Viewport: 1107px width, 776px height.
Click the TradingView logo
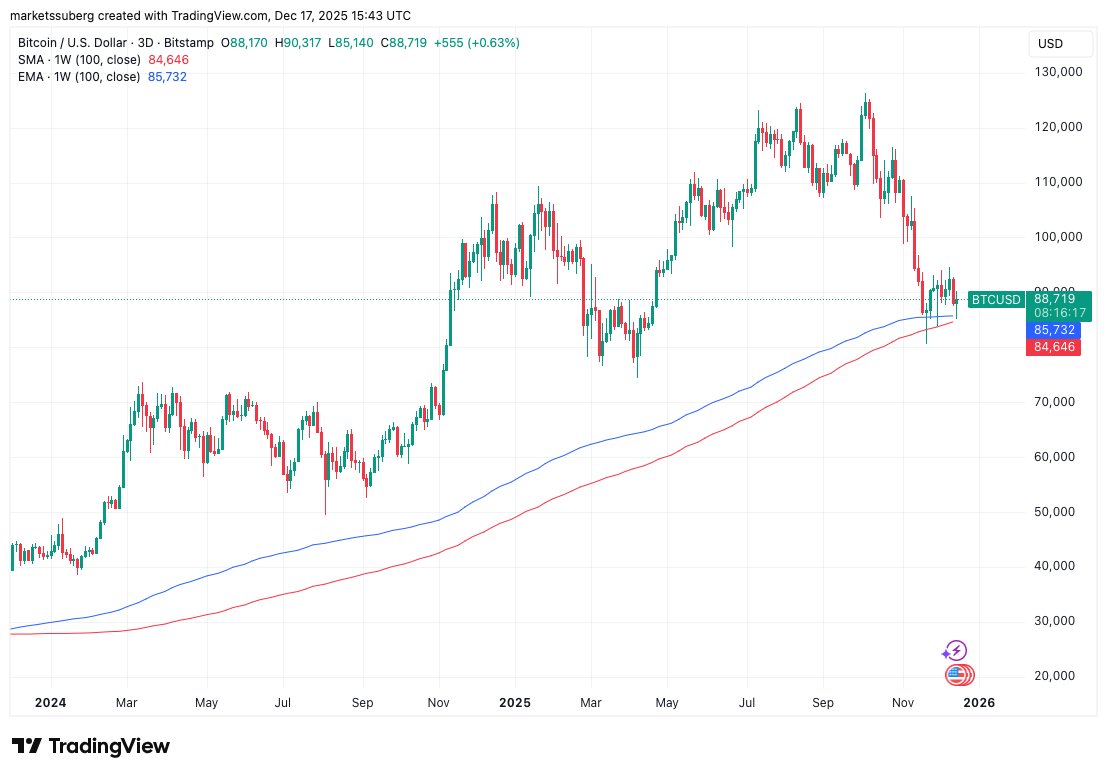(90, 747)
